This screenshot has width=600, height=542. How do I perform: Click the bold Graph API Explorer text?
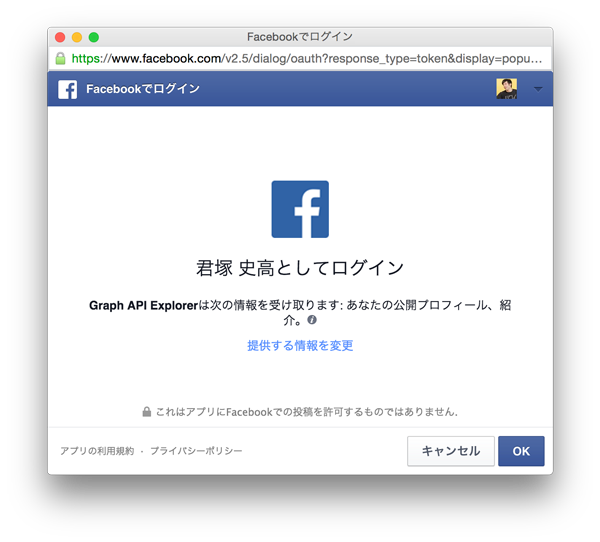point(143,305)
